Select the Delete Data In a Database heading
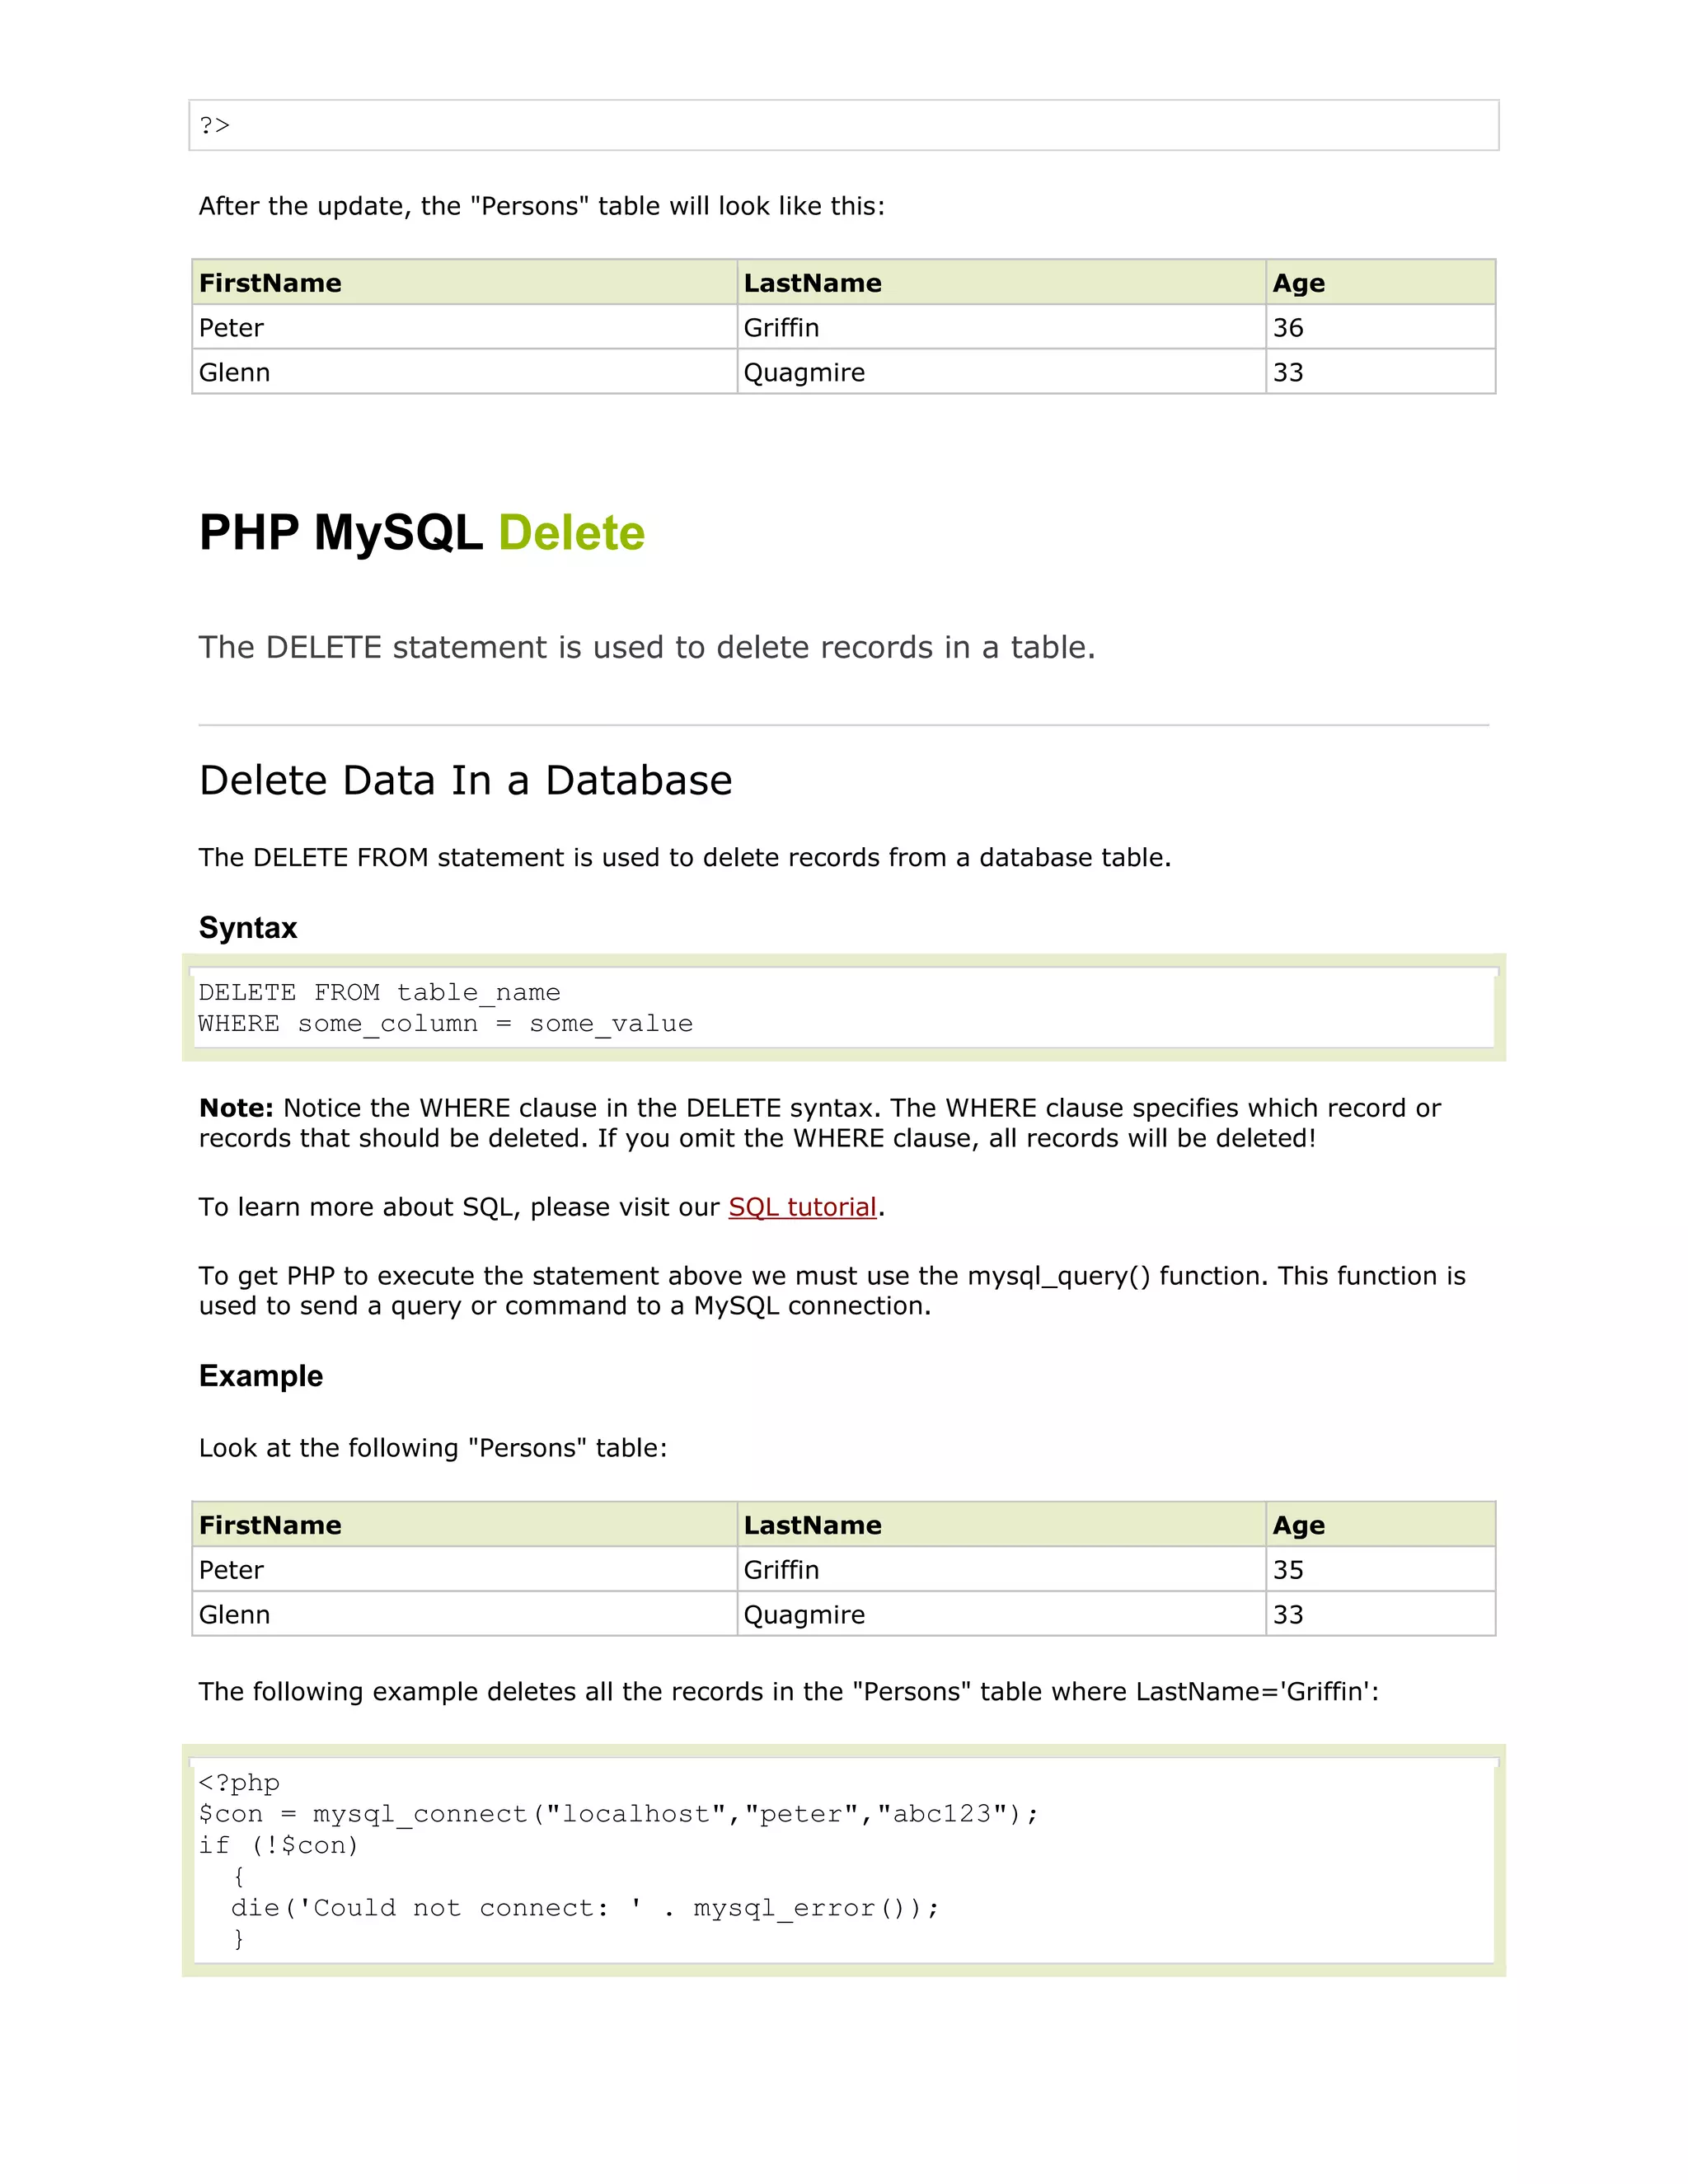The height and width of the screenshot is (2184, 1688). pyautogui.click(x=466, y=780)
